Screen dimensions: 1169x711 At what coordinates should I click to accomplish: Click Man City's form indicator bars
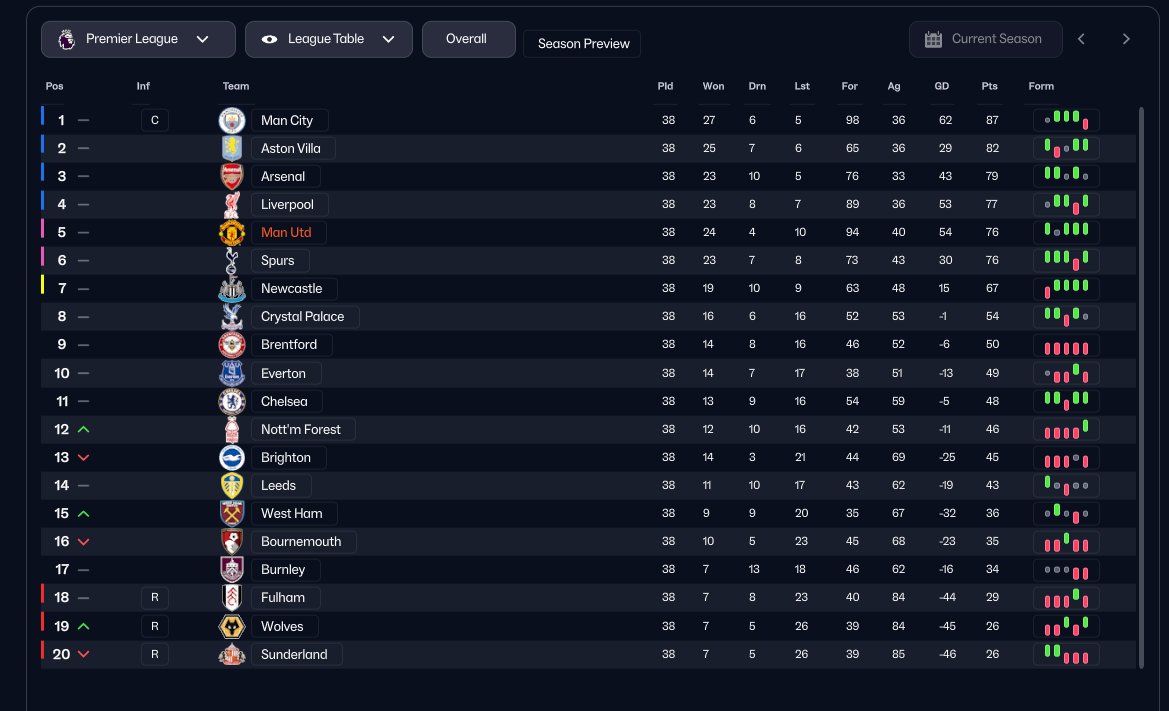1066,120
